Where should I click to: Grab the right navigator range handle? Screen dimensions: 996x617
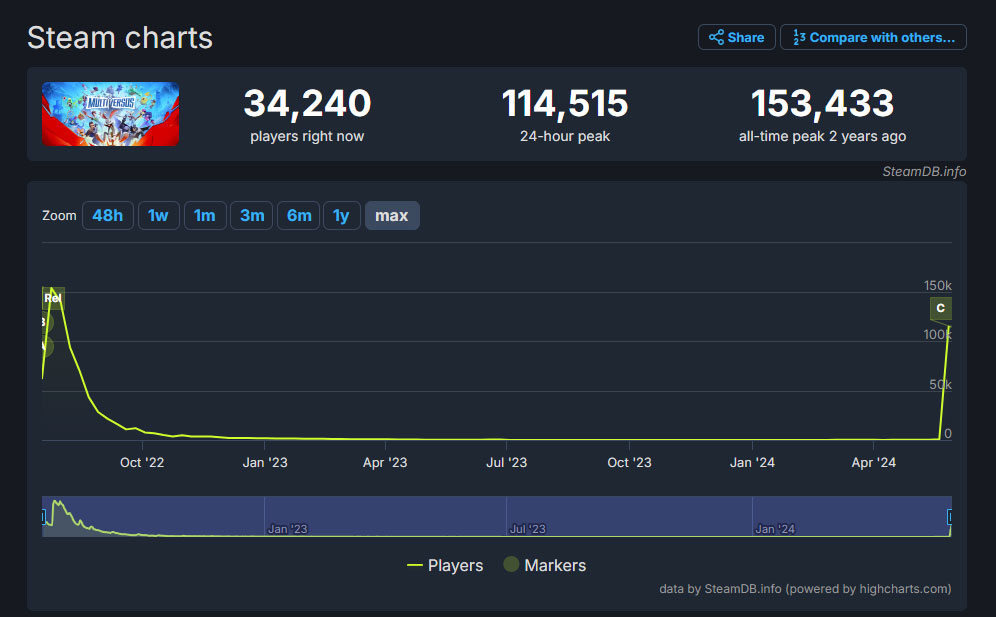[x=950, y=517]
